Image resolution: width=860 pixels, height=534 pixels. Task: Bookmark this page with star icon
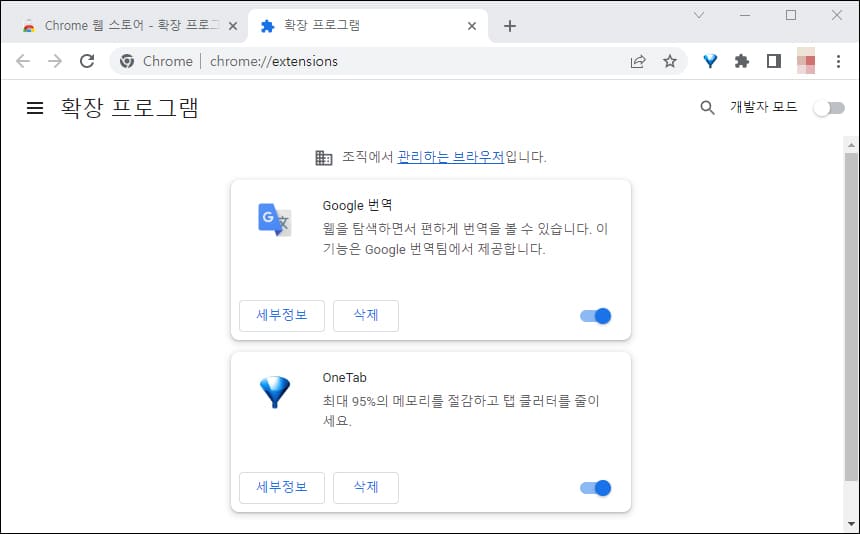(x=670, y=61)
